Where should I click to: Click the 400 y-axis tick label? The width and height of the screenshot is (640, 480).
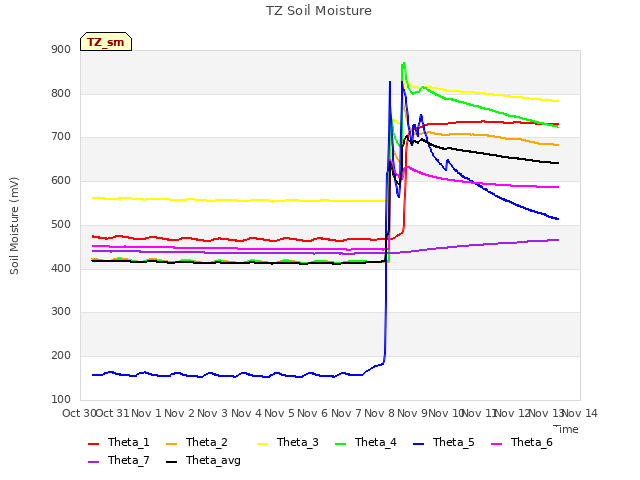point(61,269)
